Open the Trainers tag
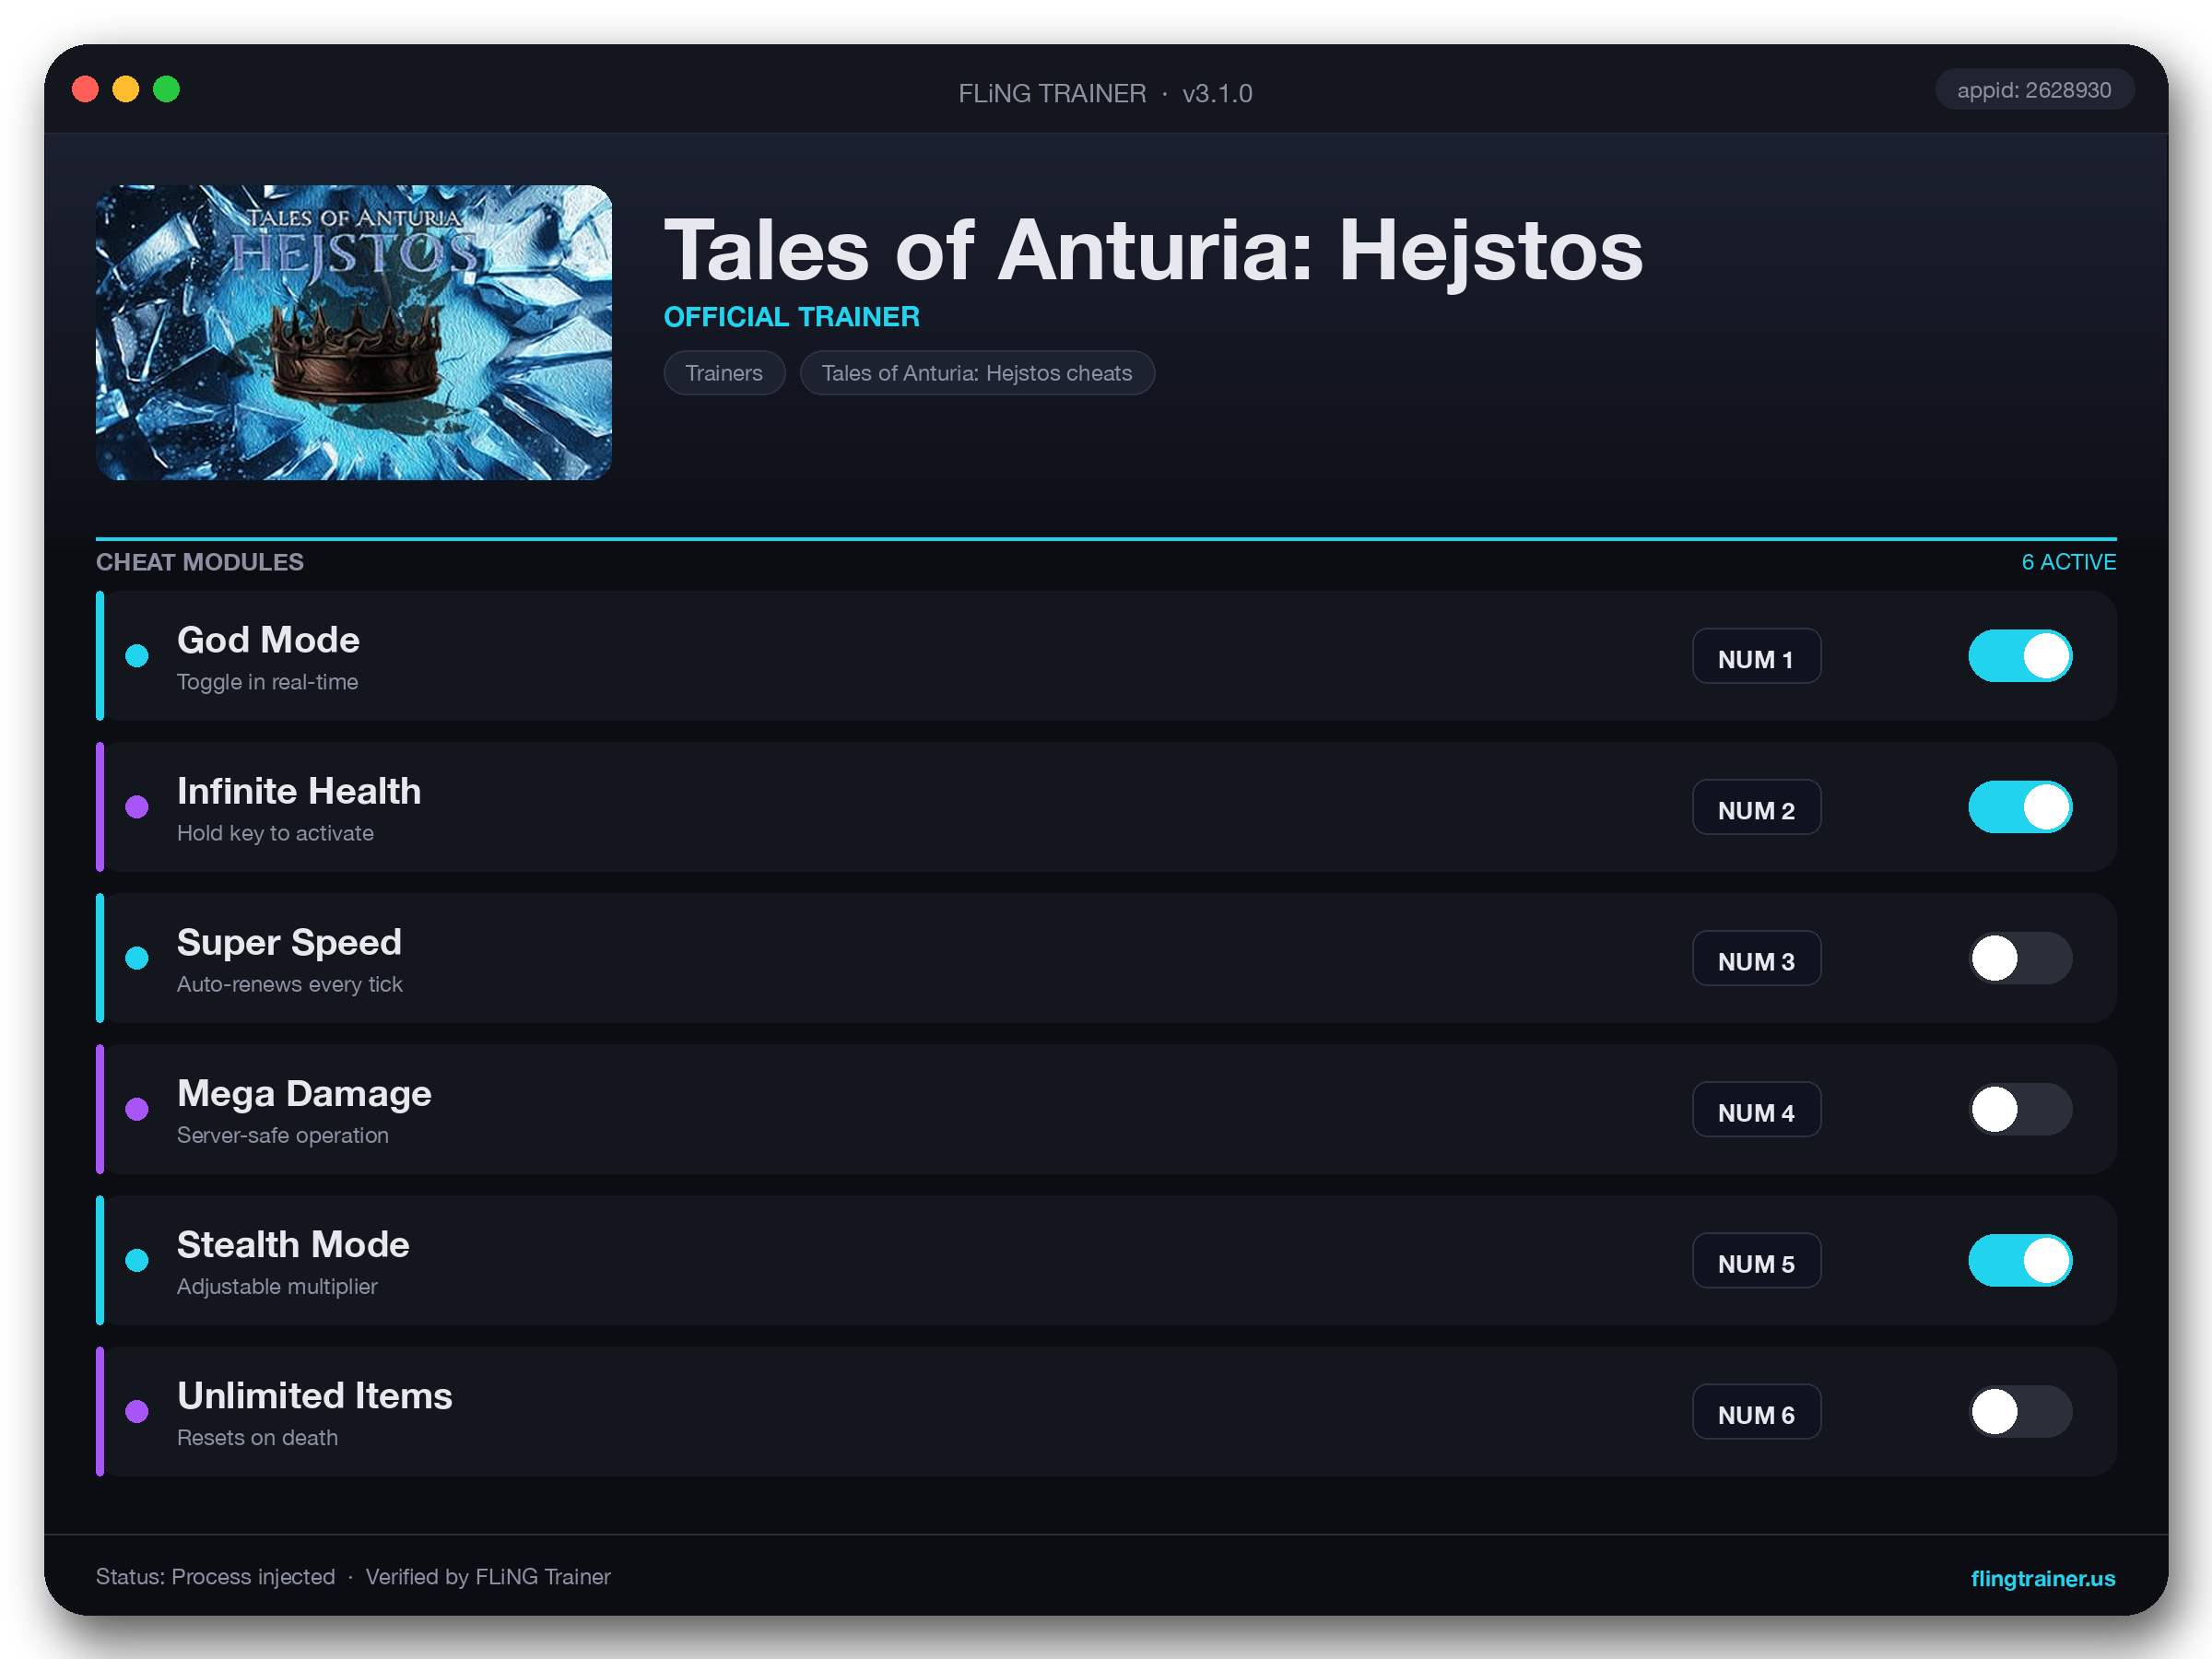Image resolution: width=2212 pixels, height=1659 pixels. 724,373
